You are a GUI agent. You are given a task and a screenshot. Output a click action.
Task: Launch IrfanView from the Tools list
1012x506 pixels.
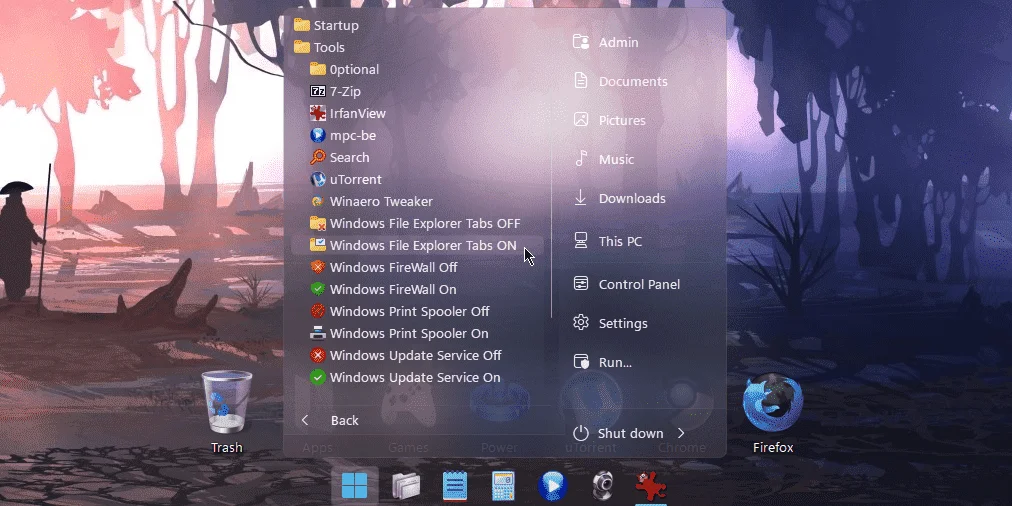(347, 114)
